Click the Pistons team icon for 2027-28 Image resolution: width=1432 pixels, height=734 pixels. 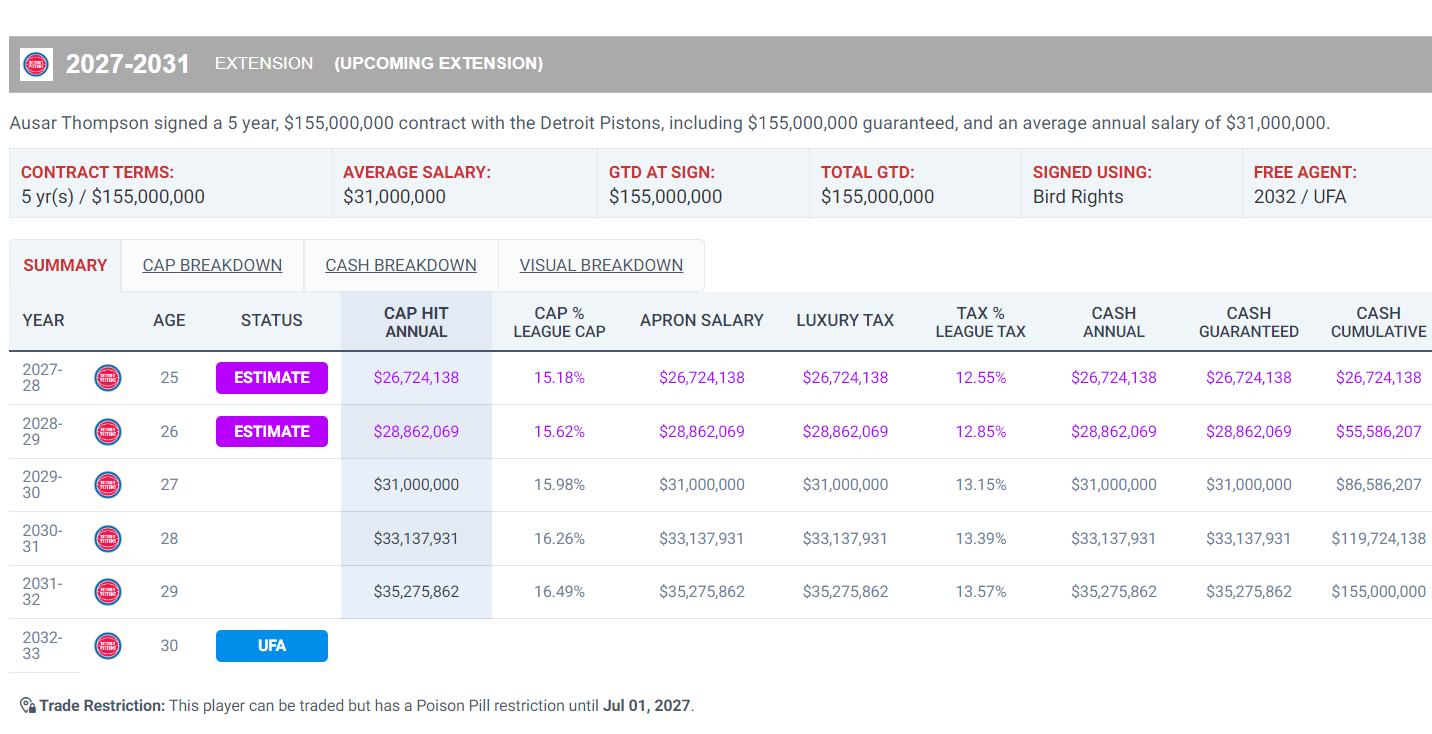pos(108,378)
